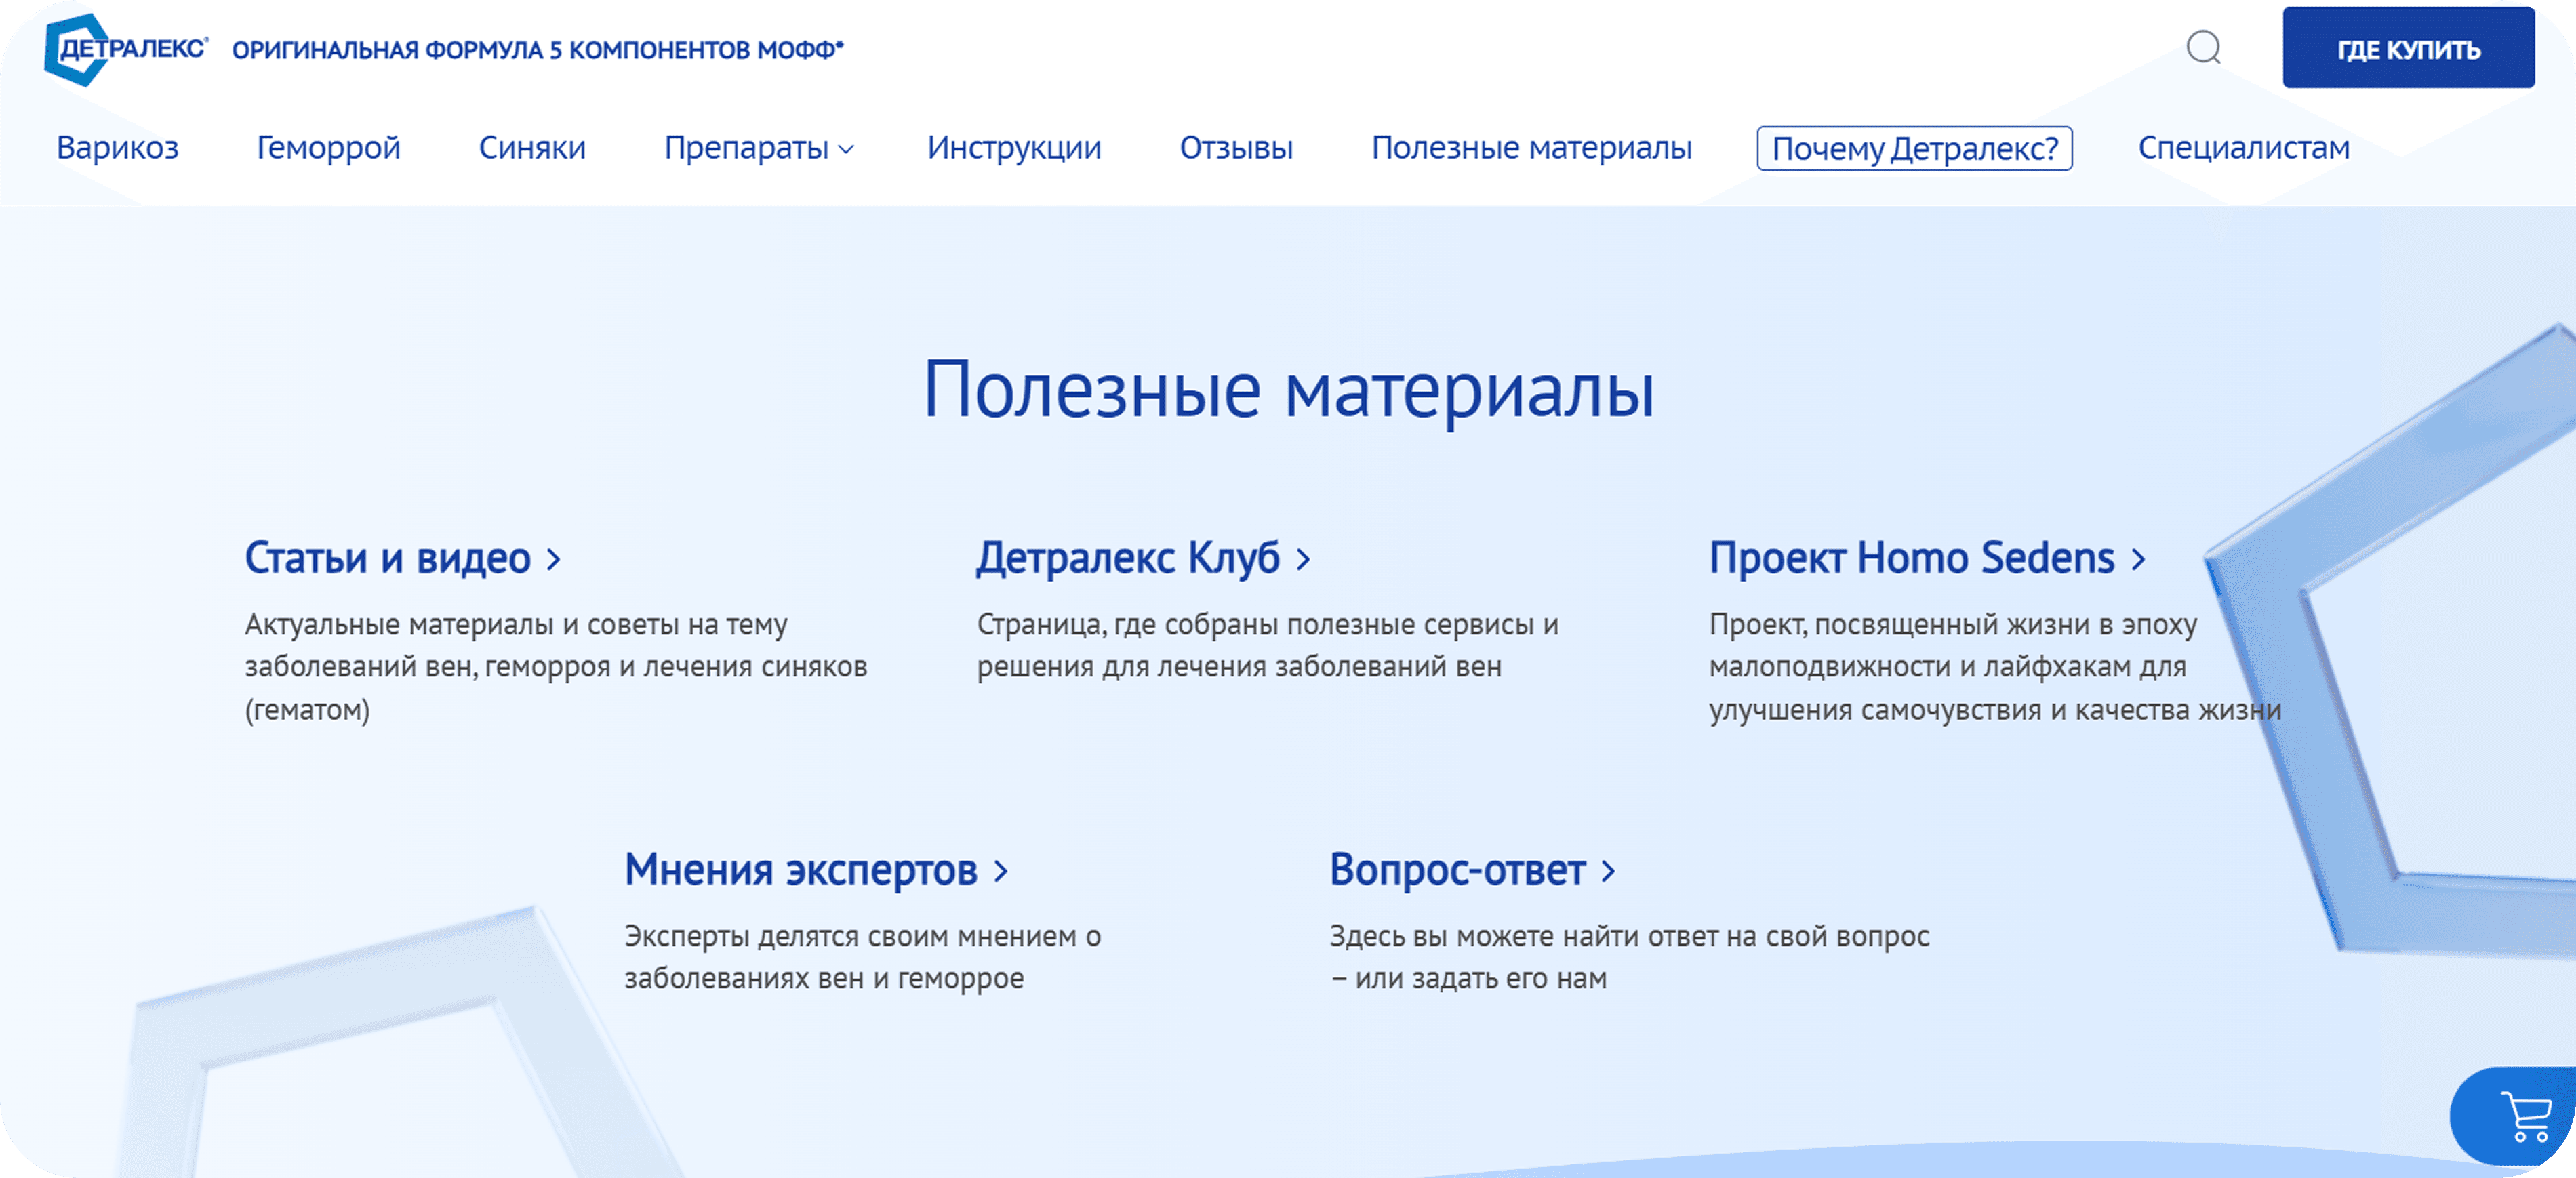The width and height of the screenshot is (2576, 1178).
Task: Open the Инструкции page
Action: (x=1014, y=148)
